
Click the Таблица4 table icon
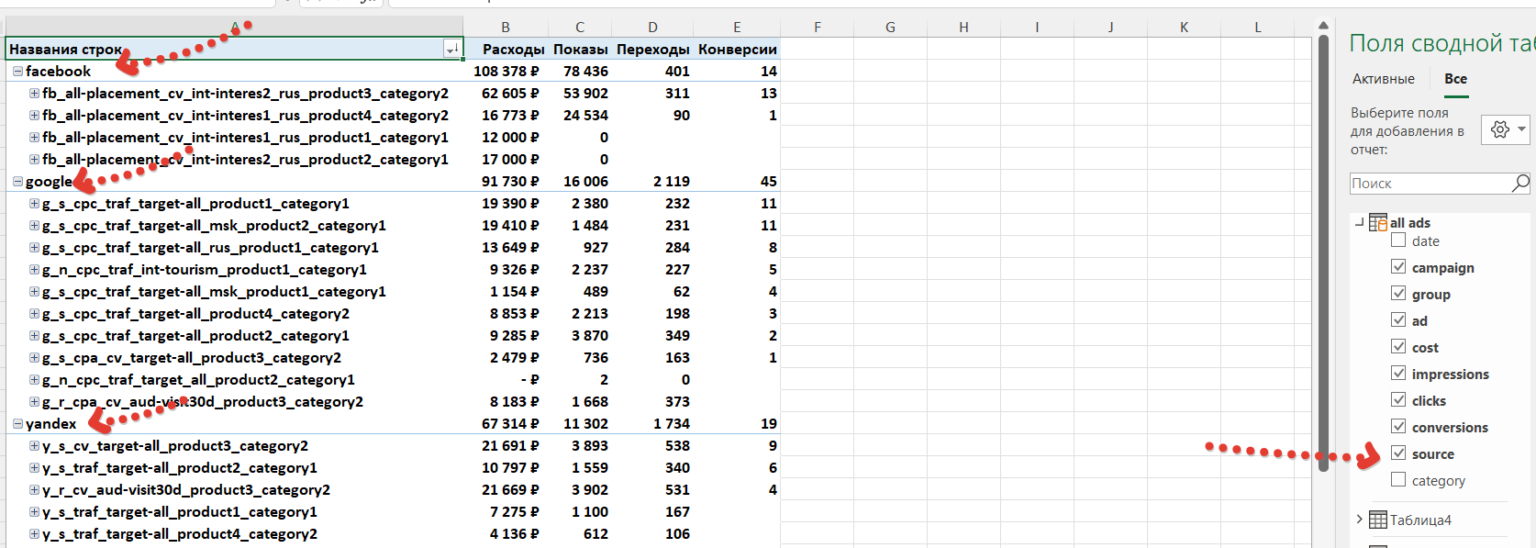coord(1377,519)
